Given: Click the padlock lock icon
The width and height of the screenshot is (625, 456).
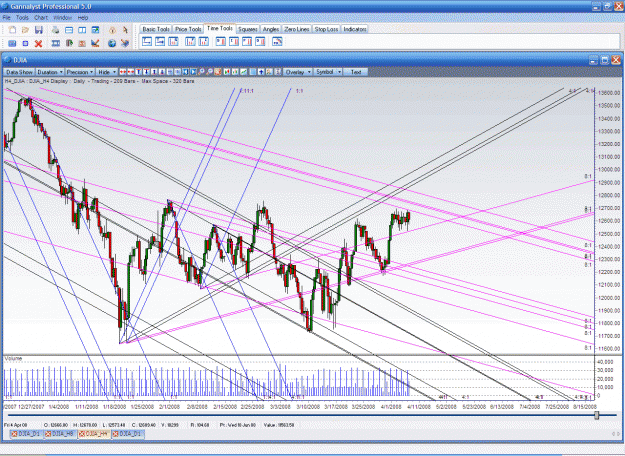Looking at the screenshot, I should 112,30.
